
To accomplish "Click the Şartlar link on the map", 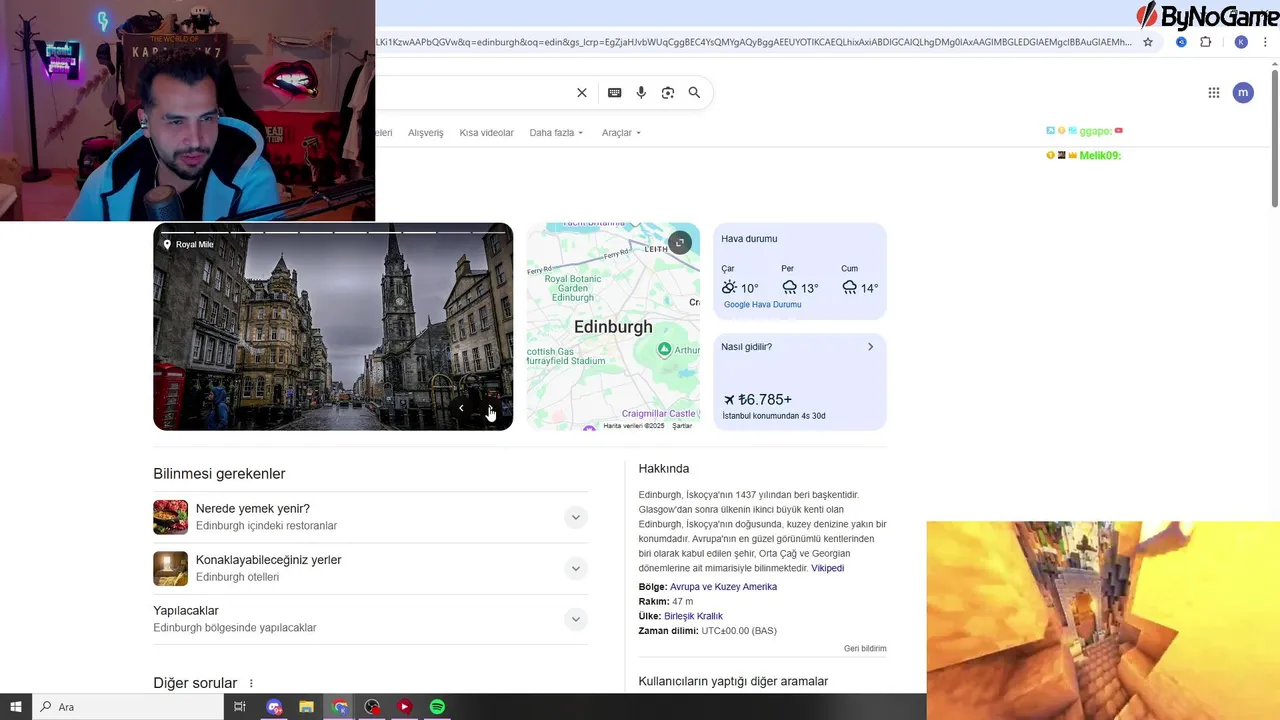I will pyautogui.click(x=682, y=426).
